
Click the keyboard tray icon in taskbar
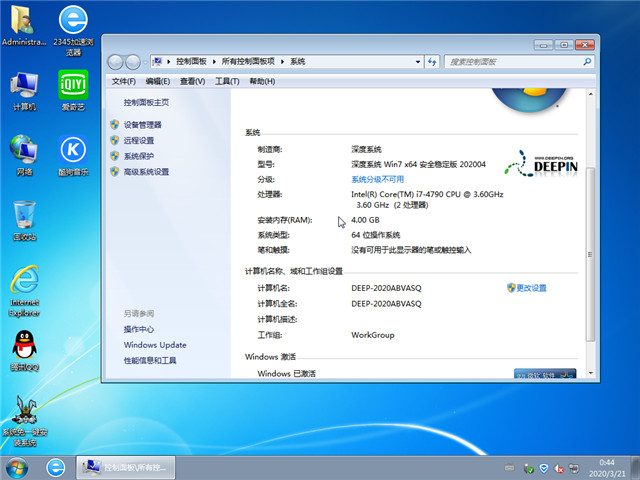coord(509,467)
